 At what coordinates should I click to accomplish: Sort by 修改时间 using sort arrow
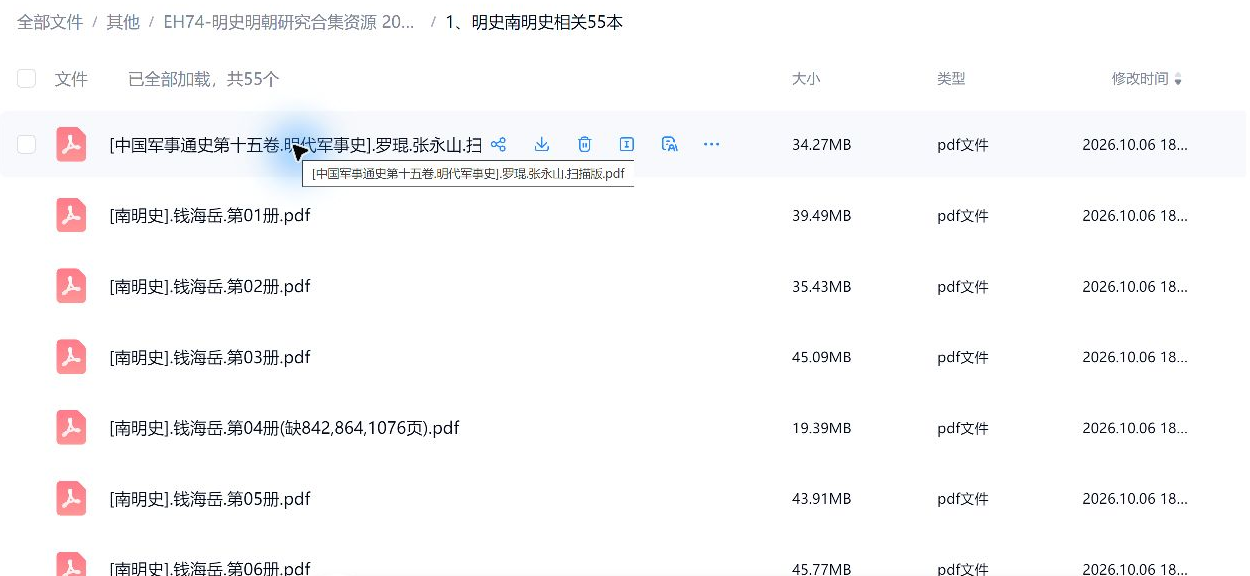click(1178, 80)
